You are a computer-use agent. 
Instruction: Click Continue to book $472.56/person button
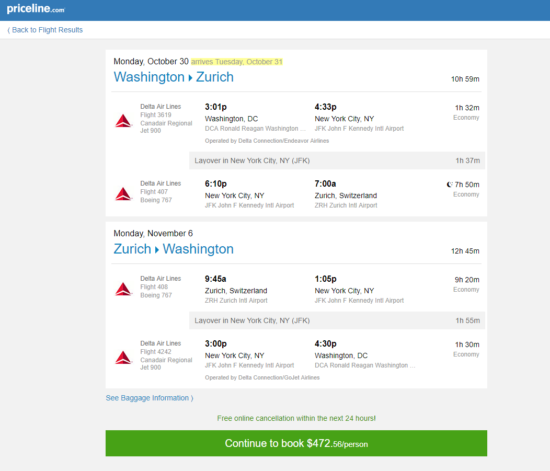pos(296,443)
